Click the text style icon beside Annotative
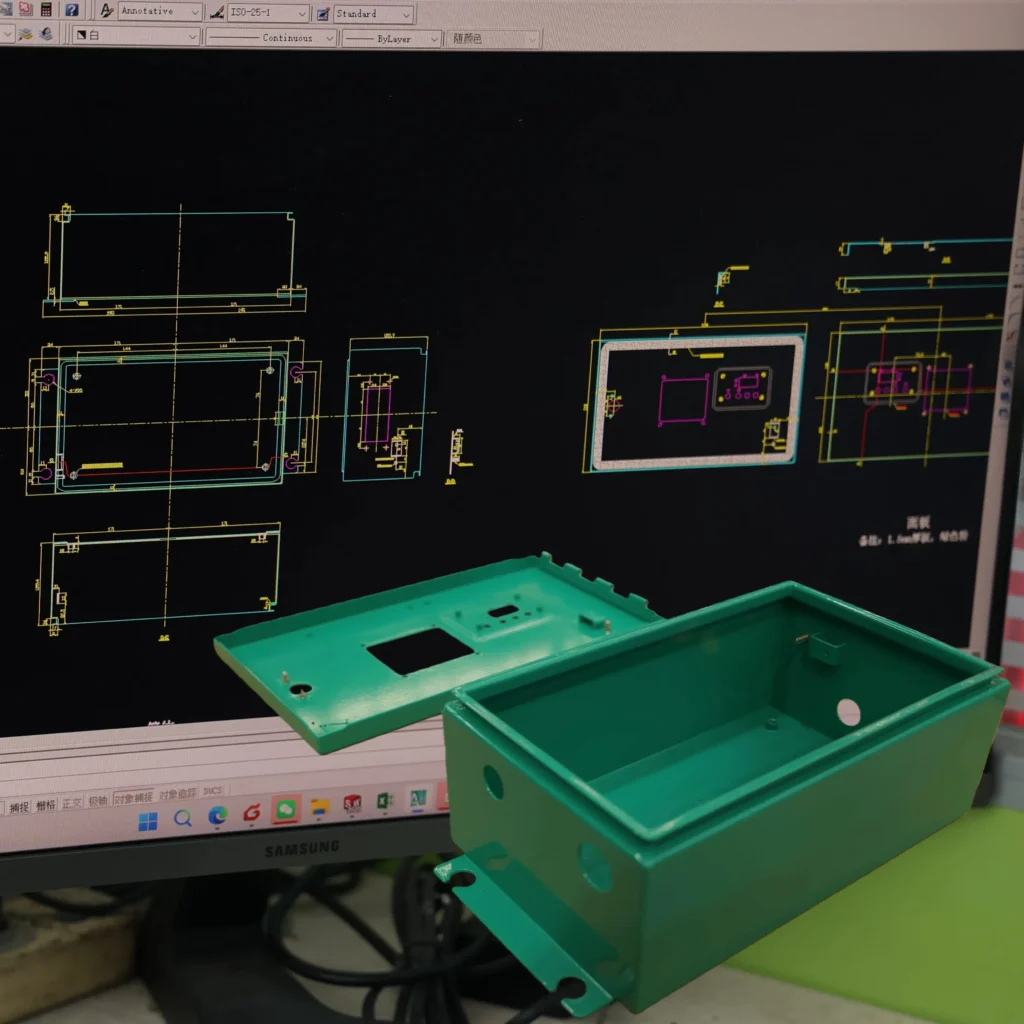The height and width of the screenshot is (1024, 1024). coord(106,11)
